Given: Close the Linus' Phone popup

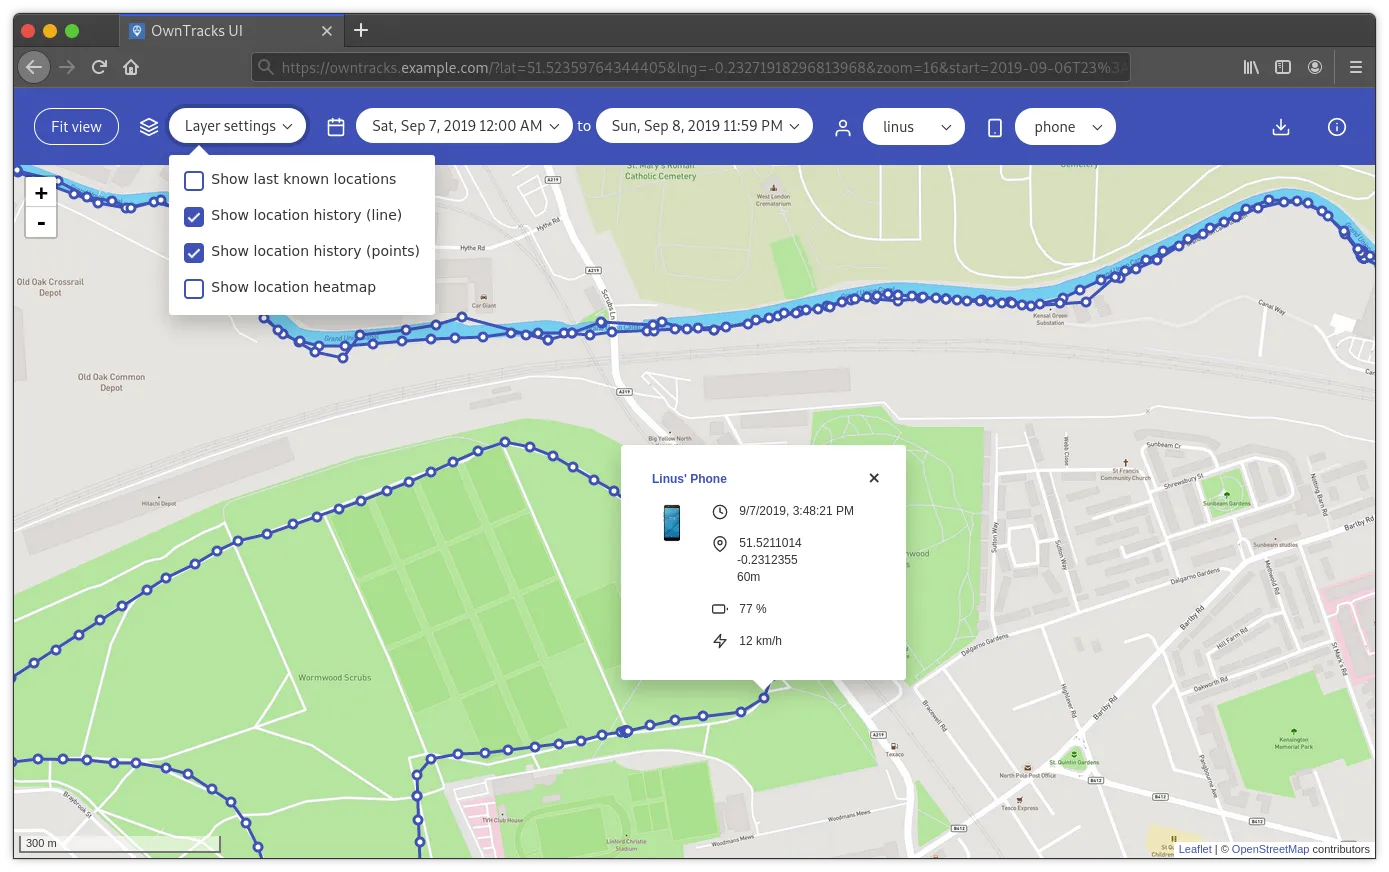Looking at the screenshot, I should [x=874, y=478].
